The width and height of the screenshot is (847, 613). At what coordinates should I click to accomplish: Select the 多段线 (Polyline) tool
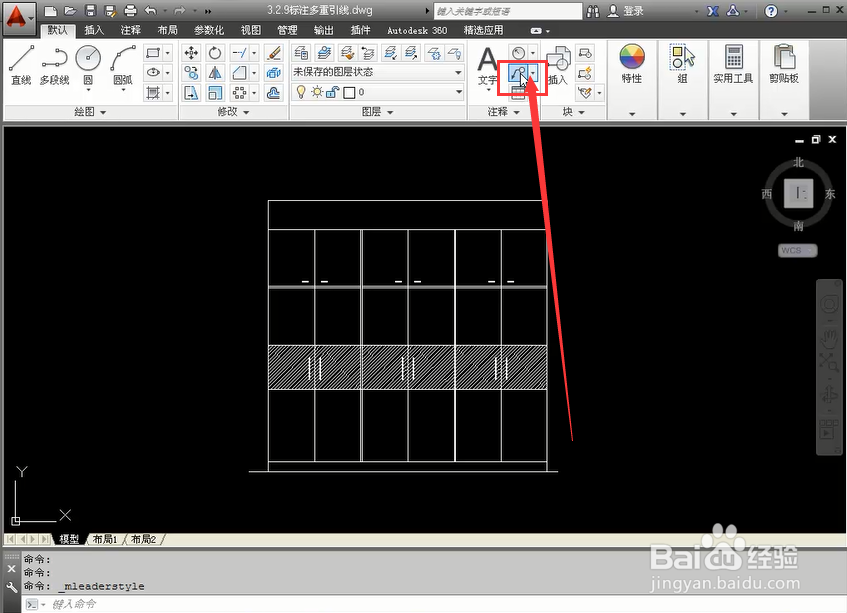point(55,65)
